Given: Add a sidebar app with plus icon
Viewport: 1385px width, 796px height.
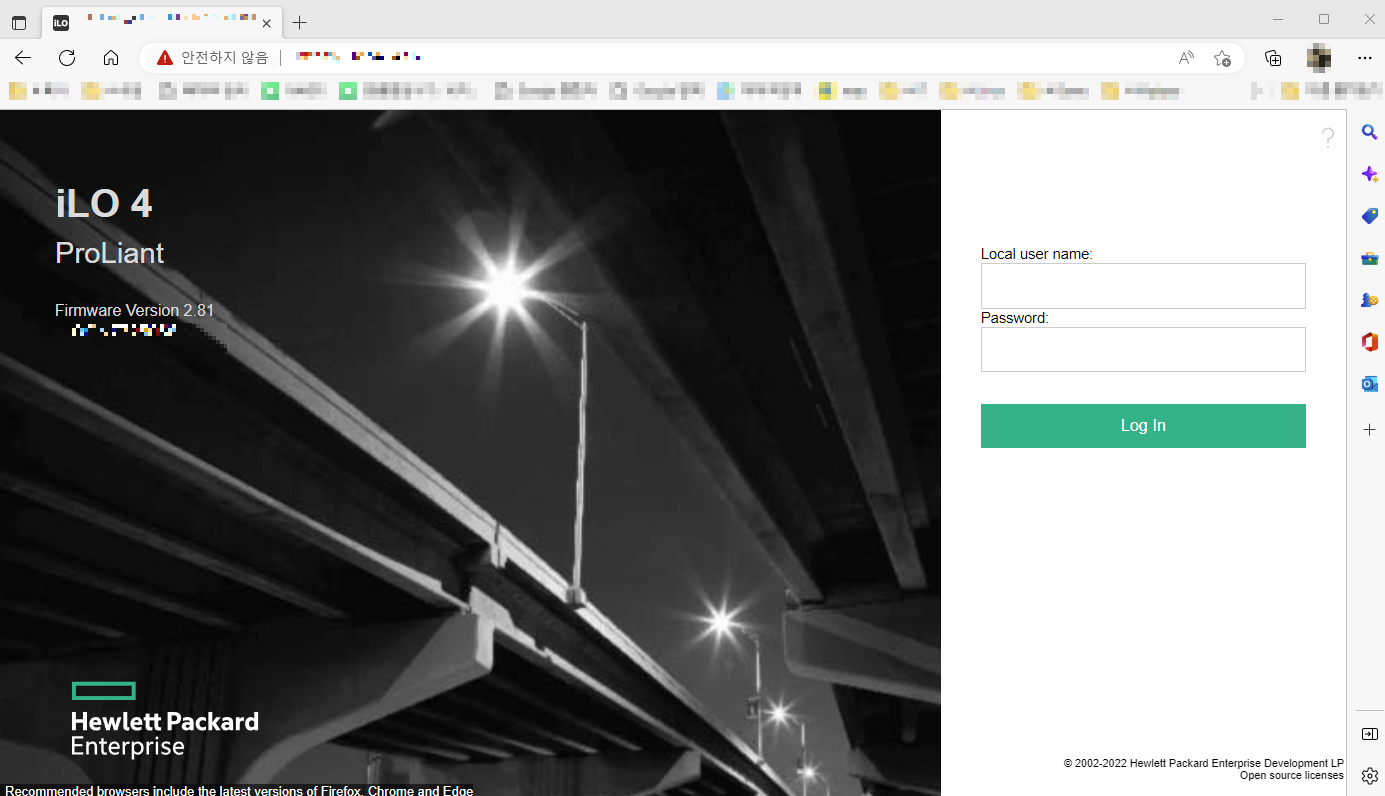Looking at the screenshot, I should tap(1370, 429).
